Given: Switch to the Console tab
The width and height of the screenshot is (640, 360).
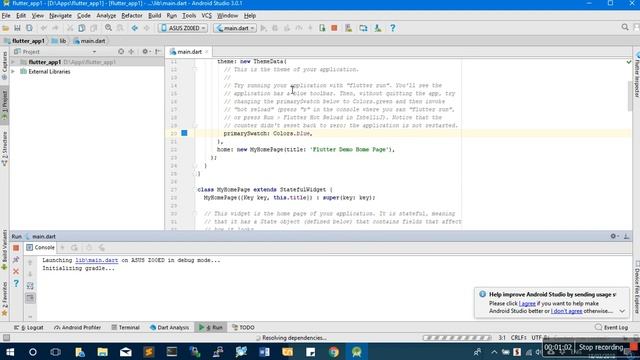Looking at the screenshot, I should [x=40, y=247].
